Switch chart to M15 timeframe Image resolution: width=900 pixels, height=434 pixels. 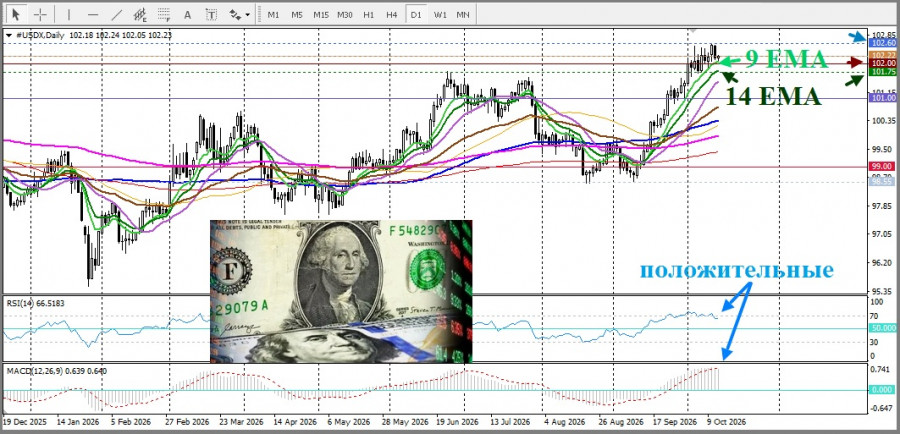320,15
